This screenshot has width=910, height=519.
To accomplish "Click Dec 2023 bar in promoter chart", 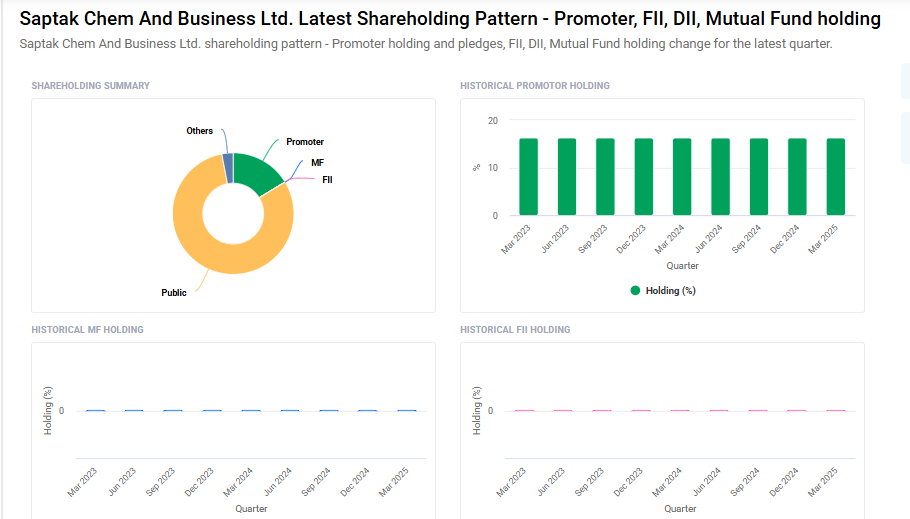I will (x=644, y=177).
